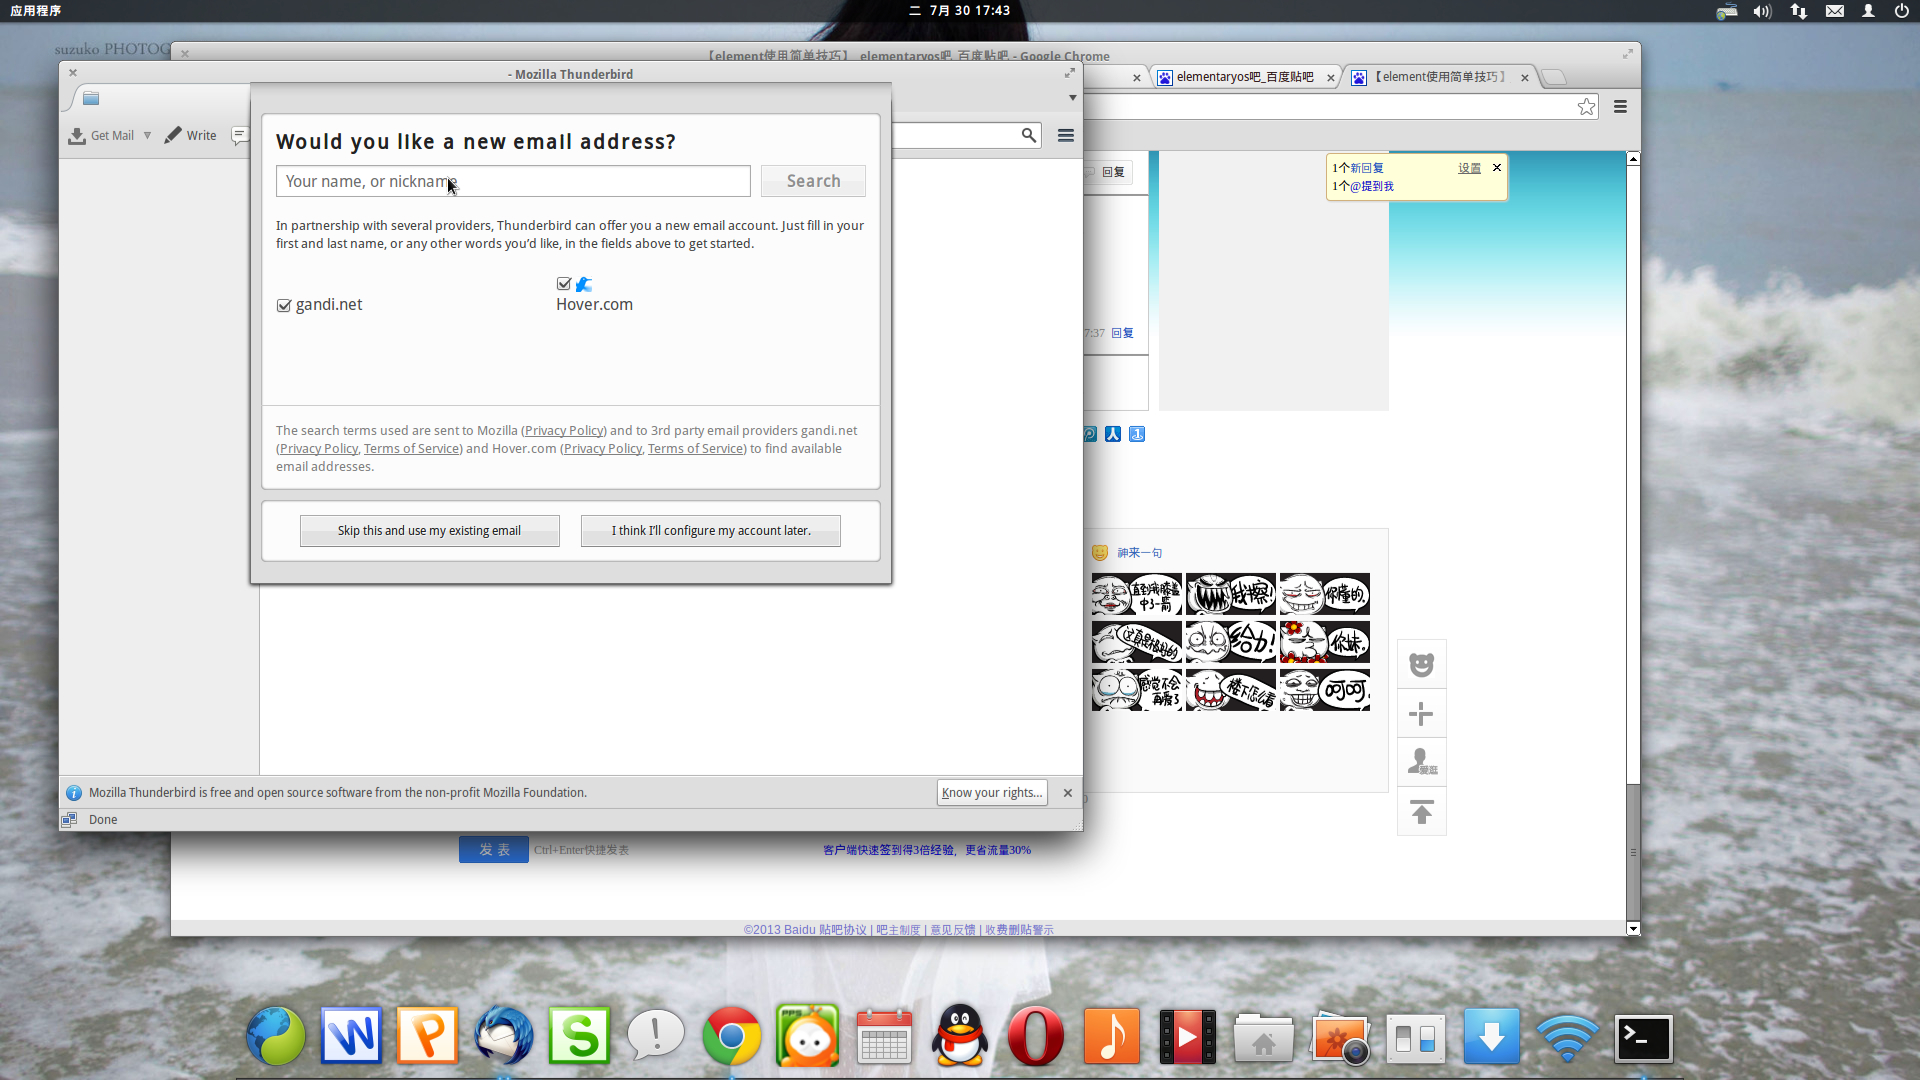The width and height of the screenshot is (1920, 1080).
Task: Click the Know your rights button
Action: [x=991, y=793]
